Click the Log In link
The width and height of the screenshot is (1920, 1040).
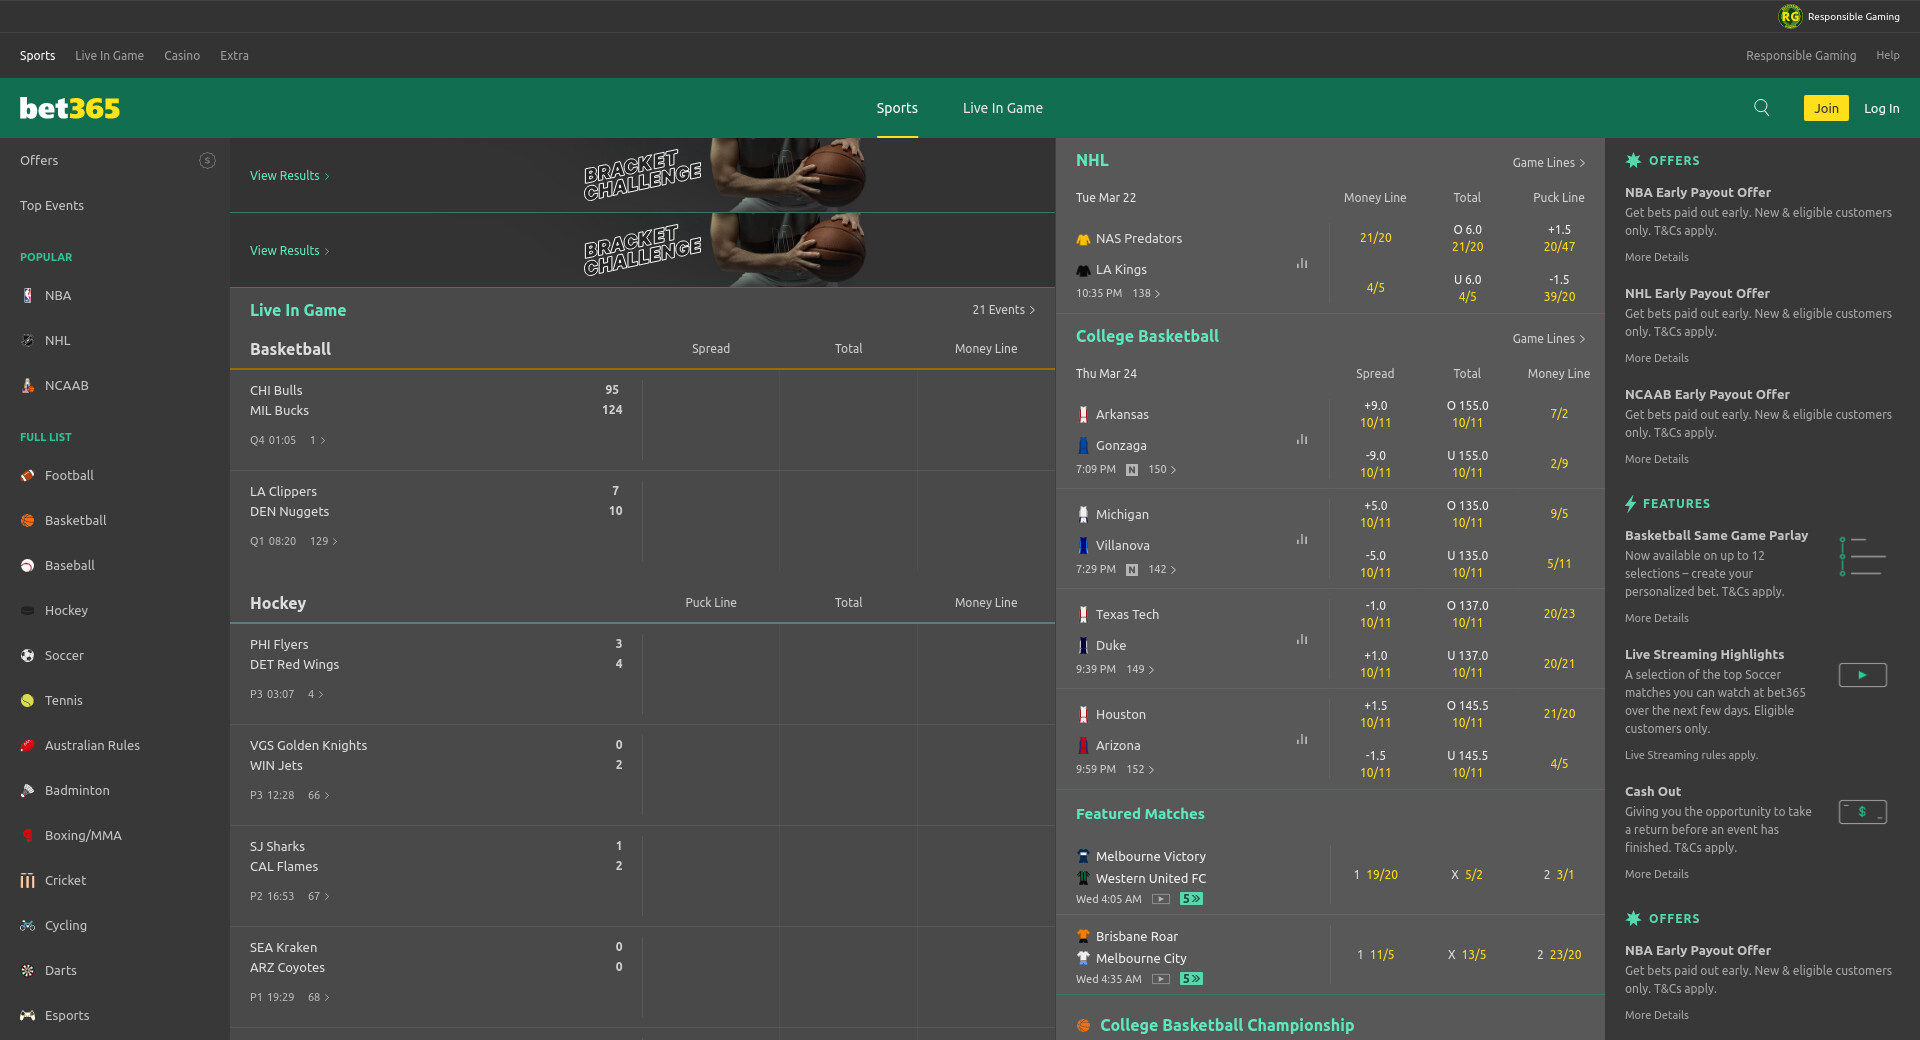point(1881,108)
